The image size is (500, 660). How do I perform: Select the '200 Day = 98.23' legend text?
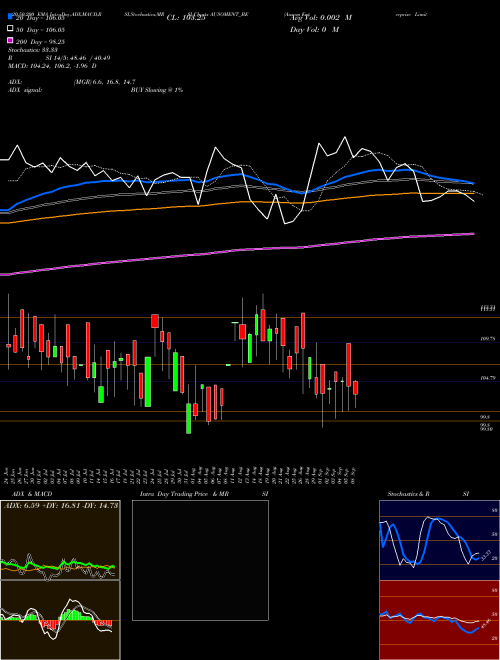point(40,42)
